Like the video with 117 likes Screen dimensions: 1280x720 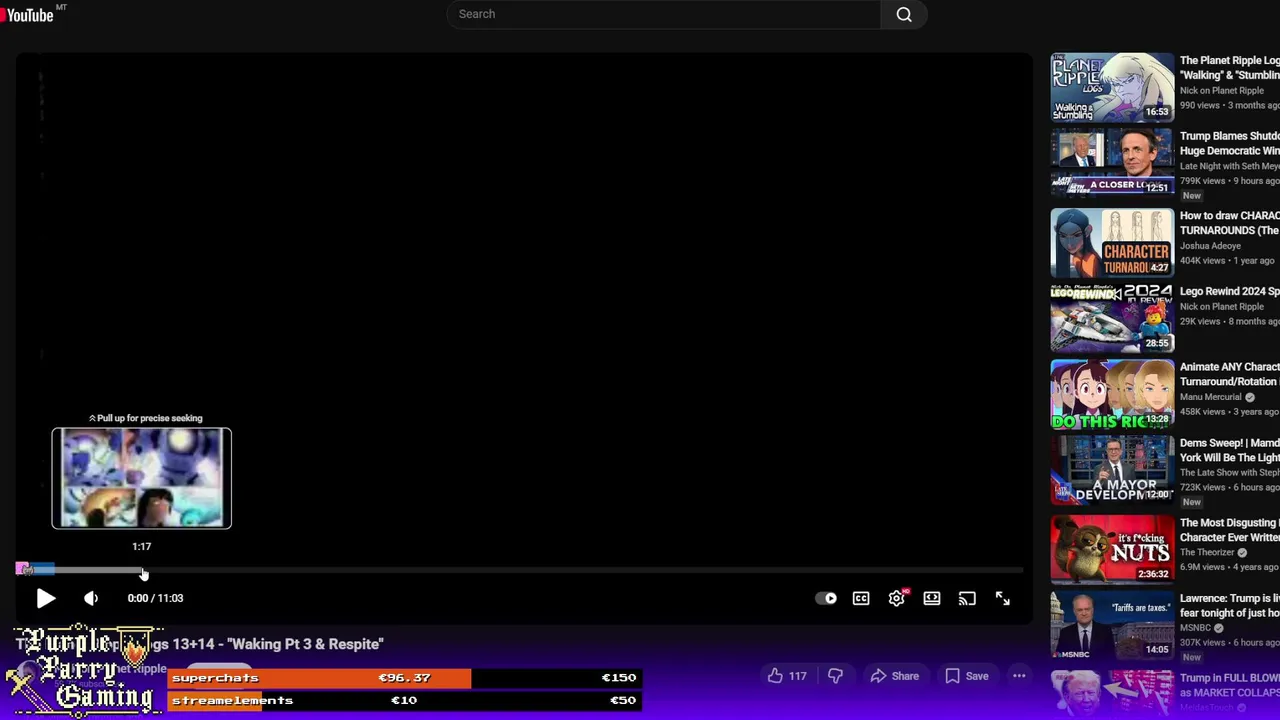[787, 676]
